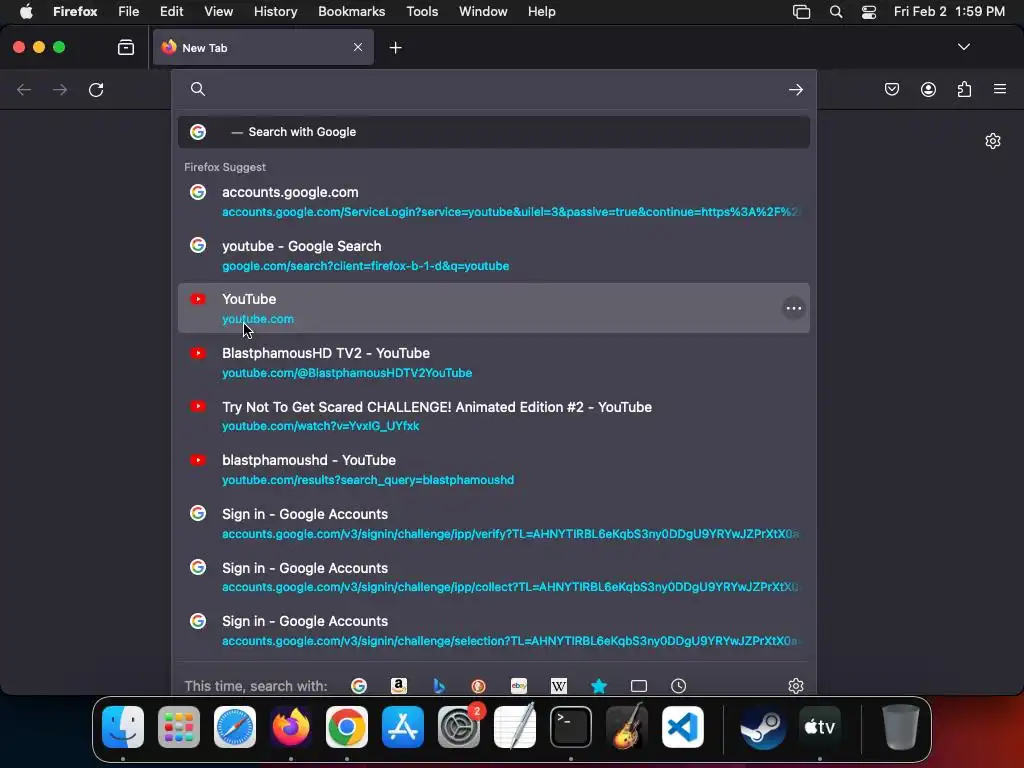Search history using the clock icon
The height and width of the screenshot is (768, 1024).
click(x=679, y=686)
